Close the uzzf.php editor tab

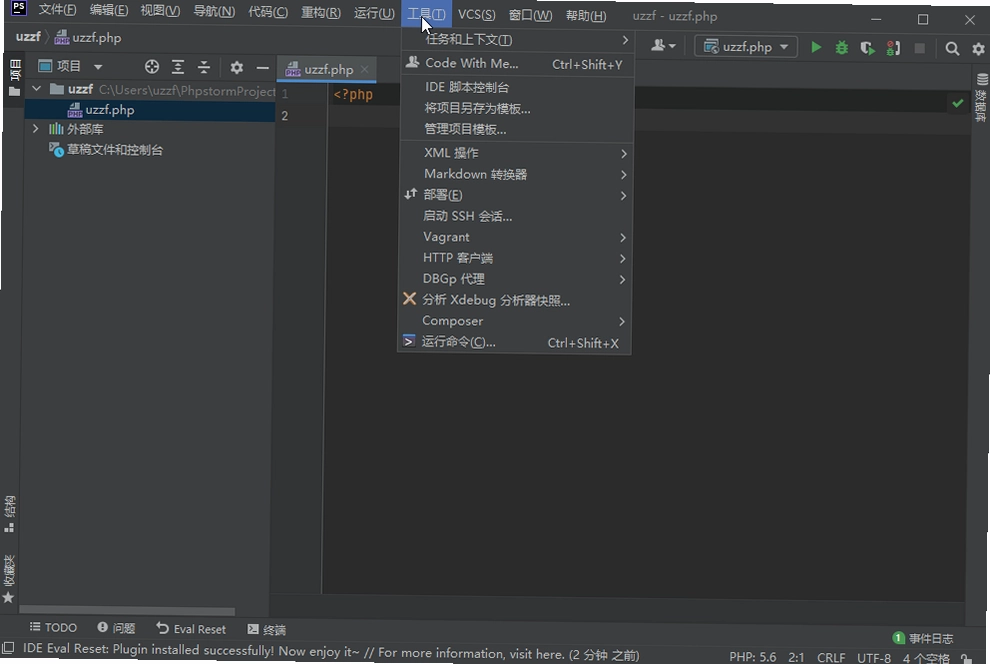click(x=364, y=69)
